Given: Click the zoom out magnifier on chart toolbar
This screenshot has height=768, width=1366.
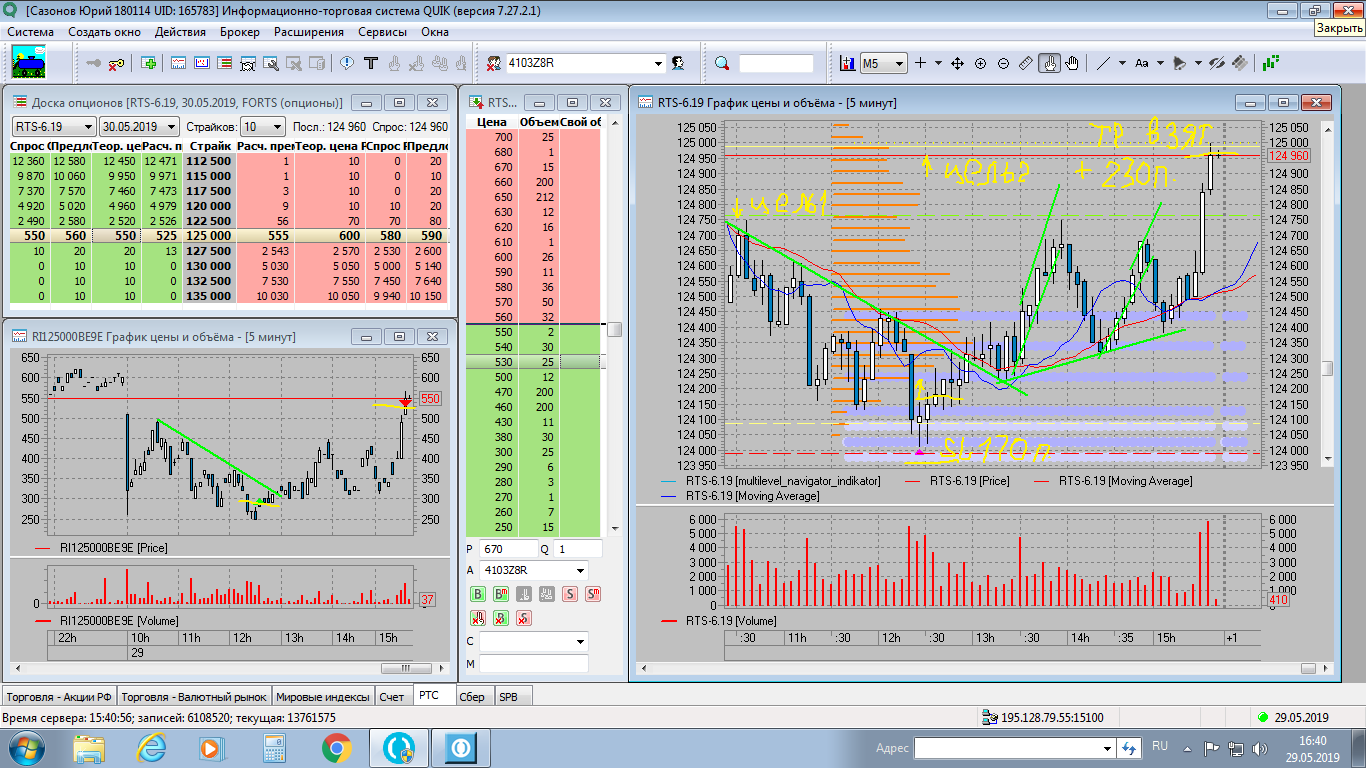Looking at the screenshot, I should pyautogui.click(x=1003, y=63).
